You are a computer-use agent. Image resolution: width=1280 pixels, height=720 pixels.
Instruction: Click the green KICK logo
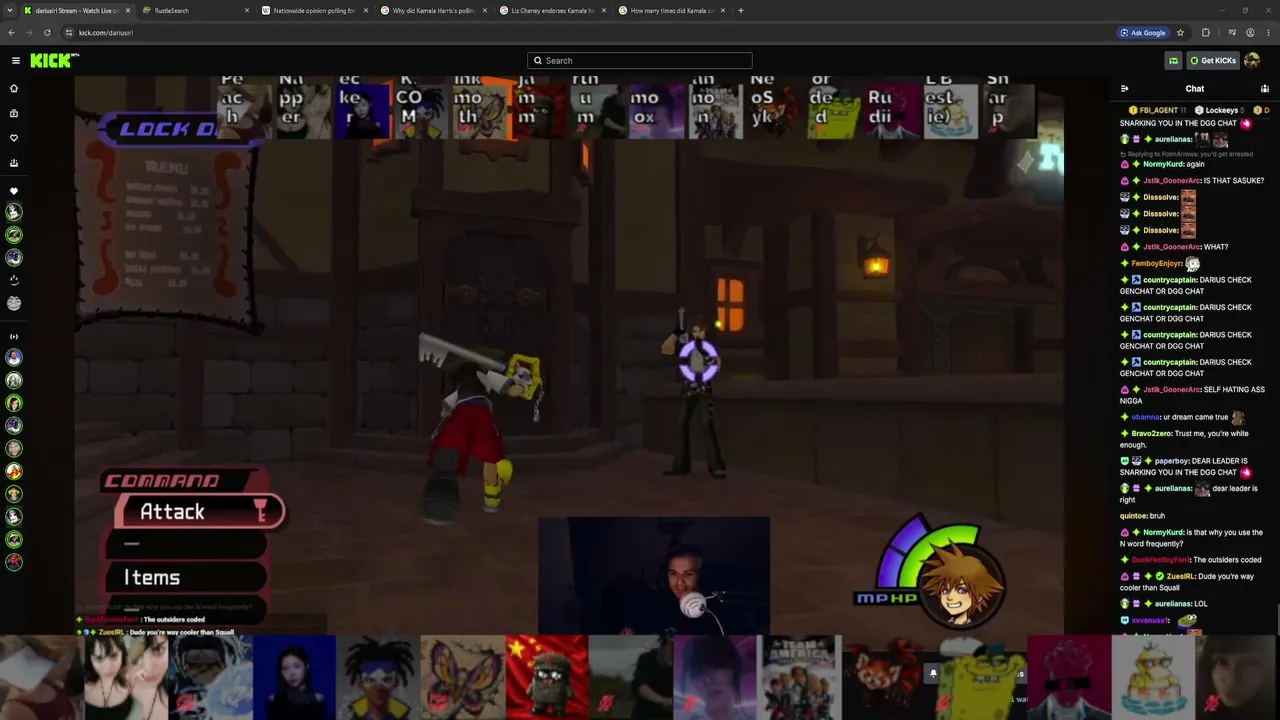pos(54,60)
